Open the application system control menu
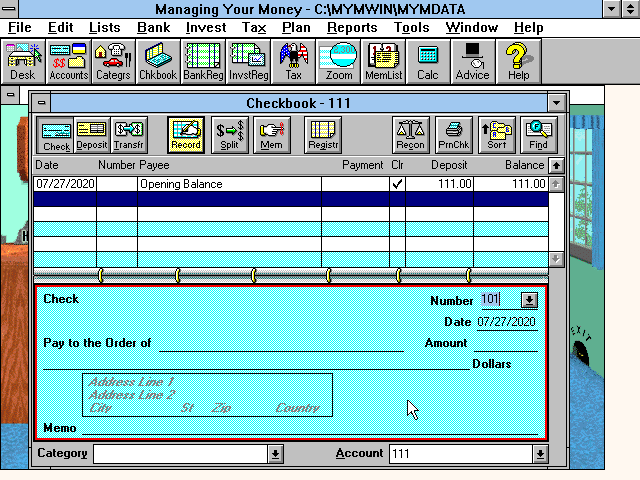The image size is (640, 480). (9, 9)
